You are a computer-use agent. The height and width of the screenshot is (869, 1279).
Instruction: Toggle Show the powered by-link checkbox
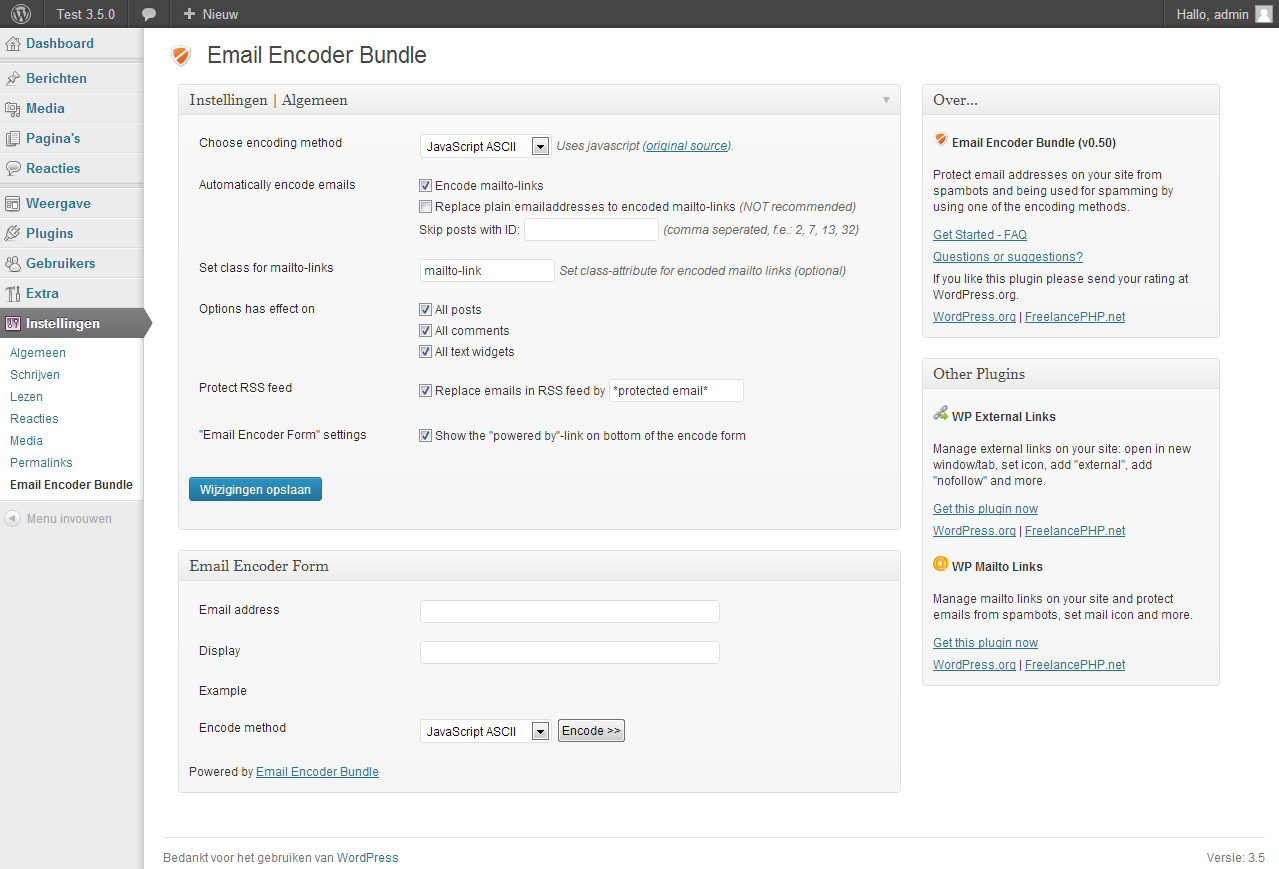(426, 436)
